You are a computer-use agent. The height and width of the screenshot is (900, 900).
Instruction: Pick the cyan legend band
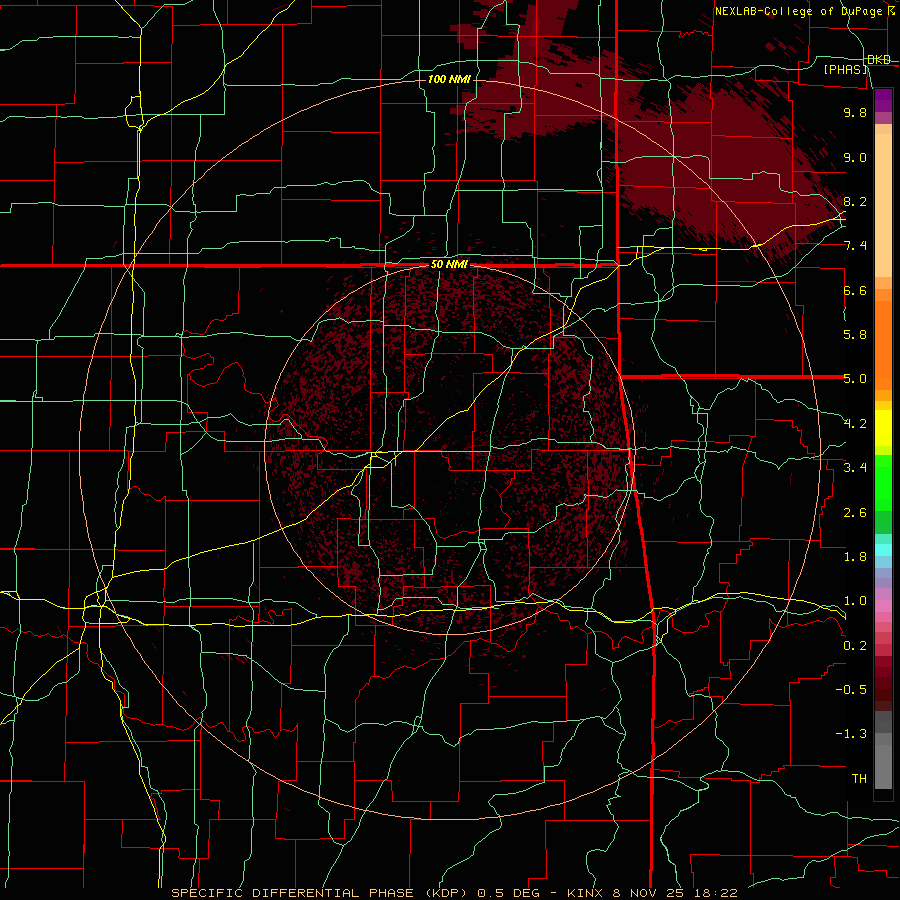[x=883, y=550]
